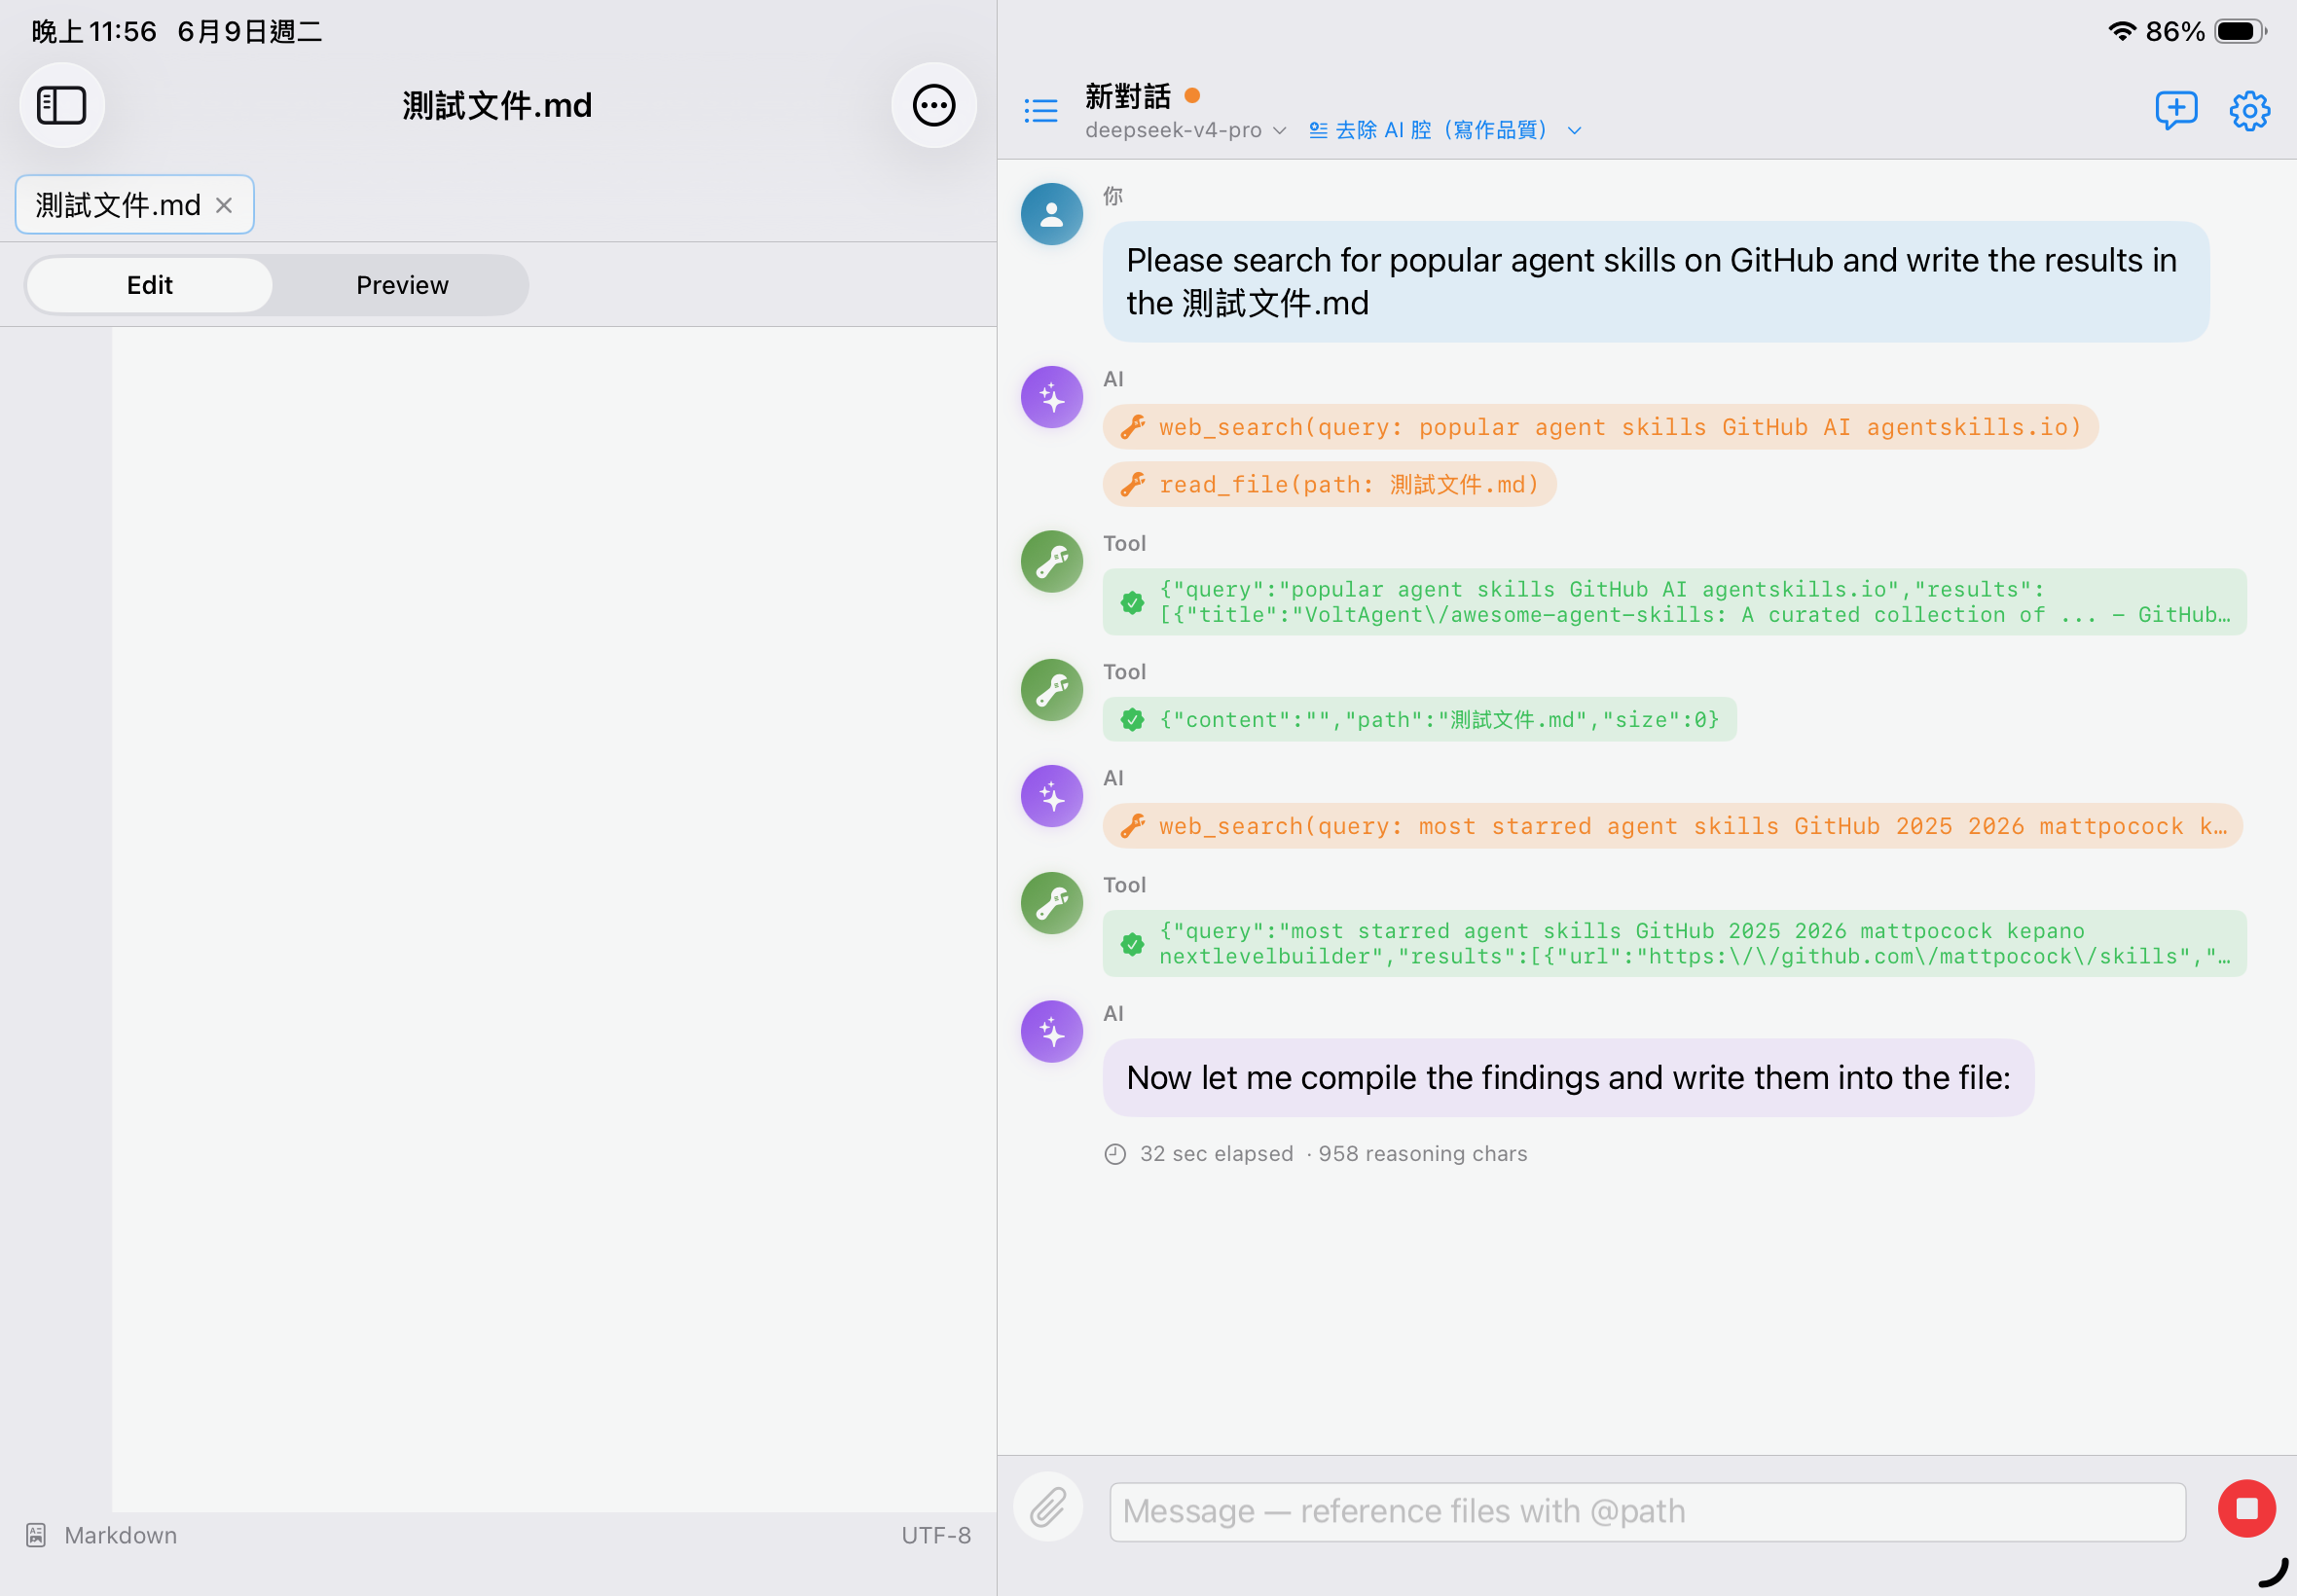
Task: Click AI avatar next to most starred search
Action: pyautogui.click(x=1051, y=796)
